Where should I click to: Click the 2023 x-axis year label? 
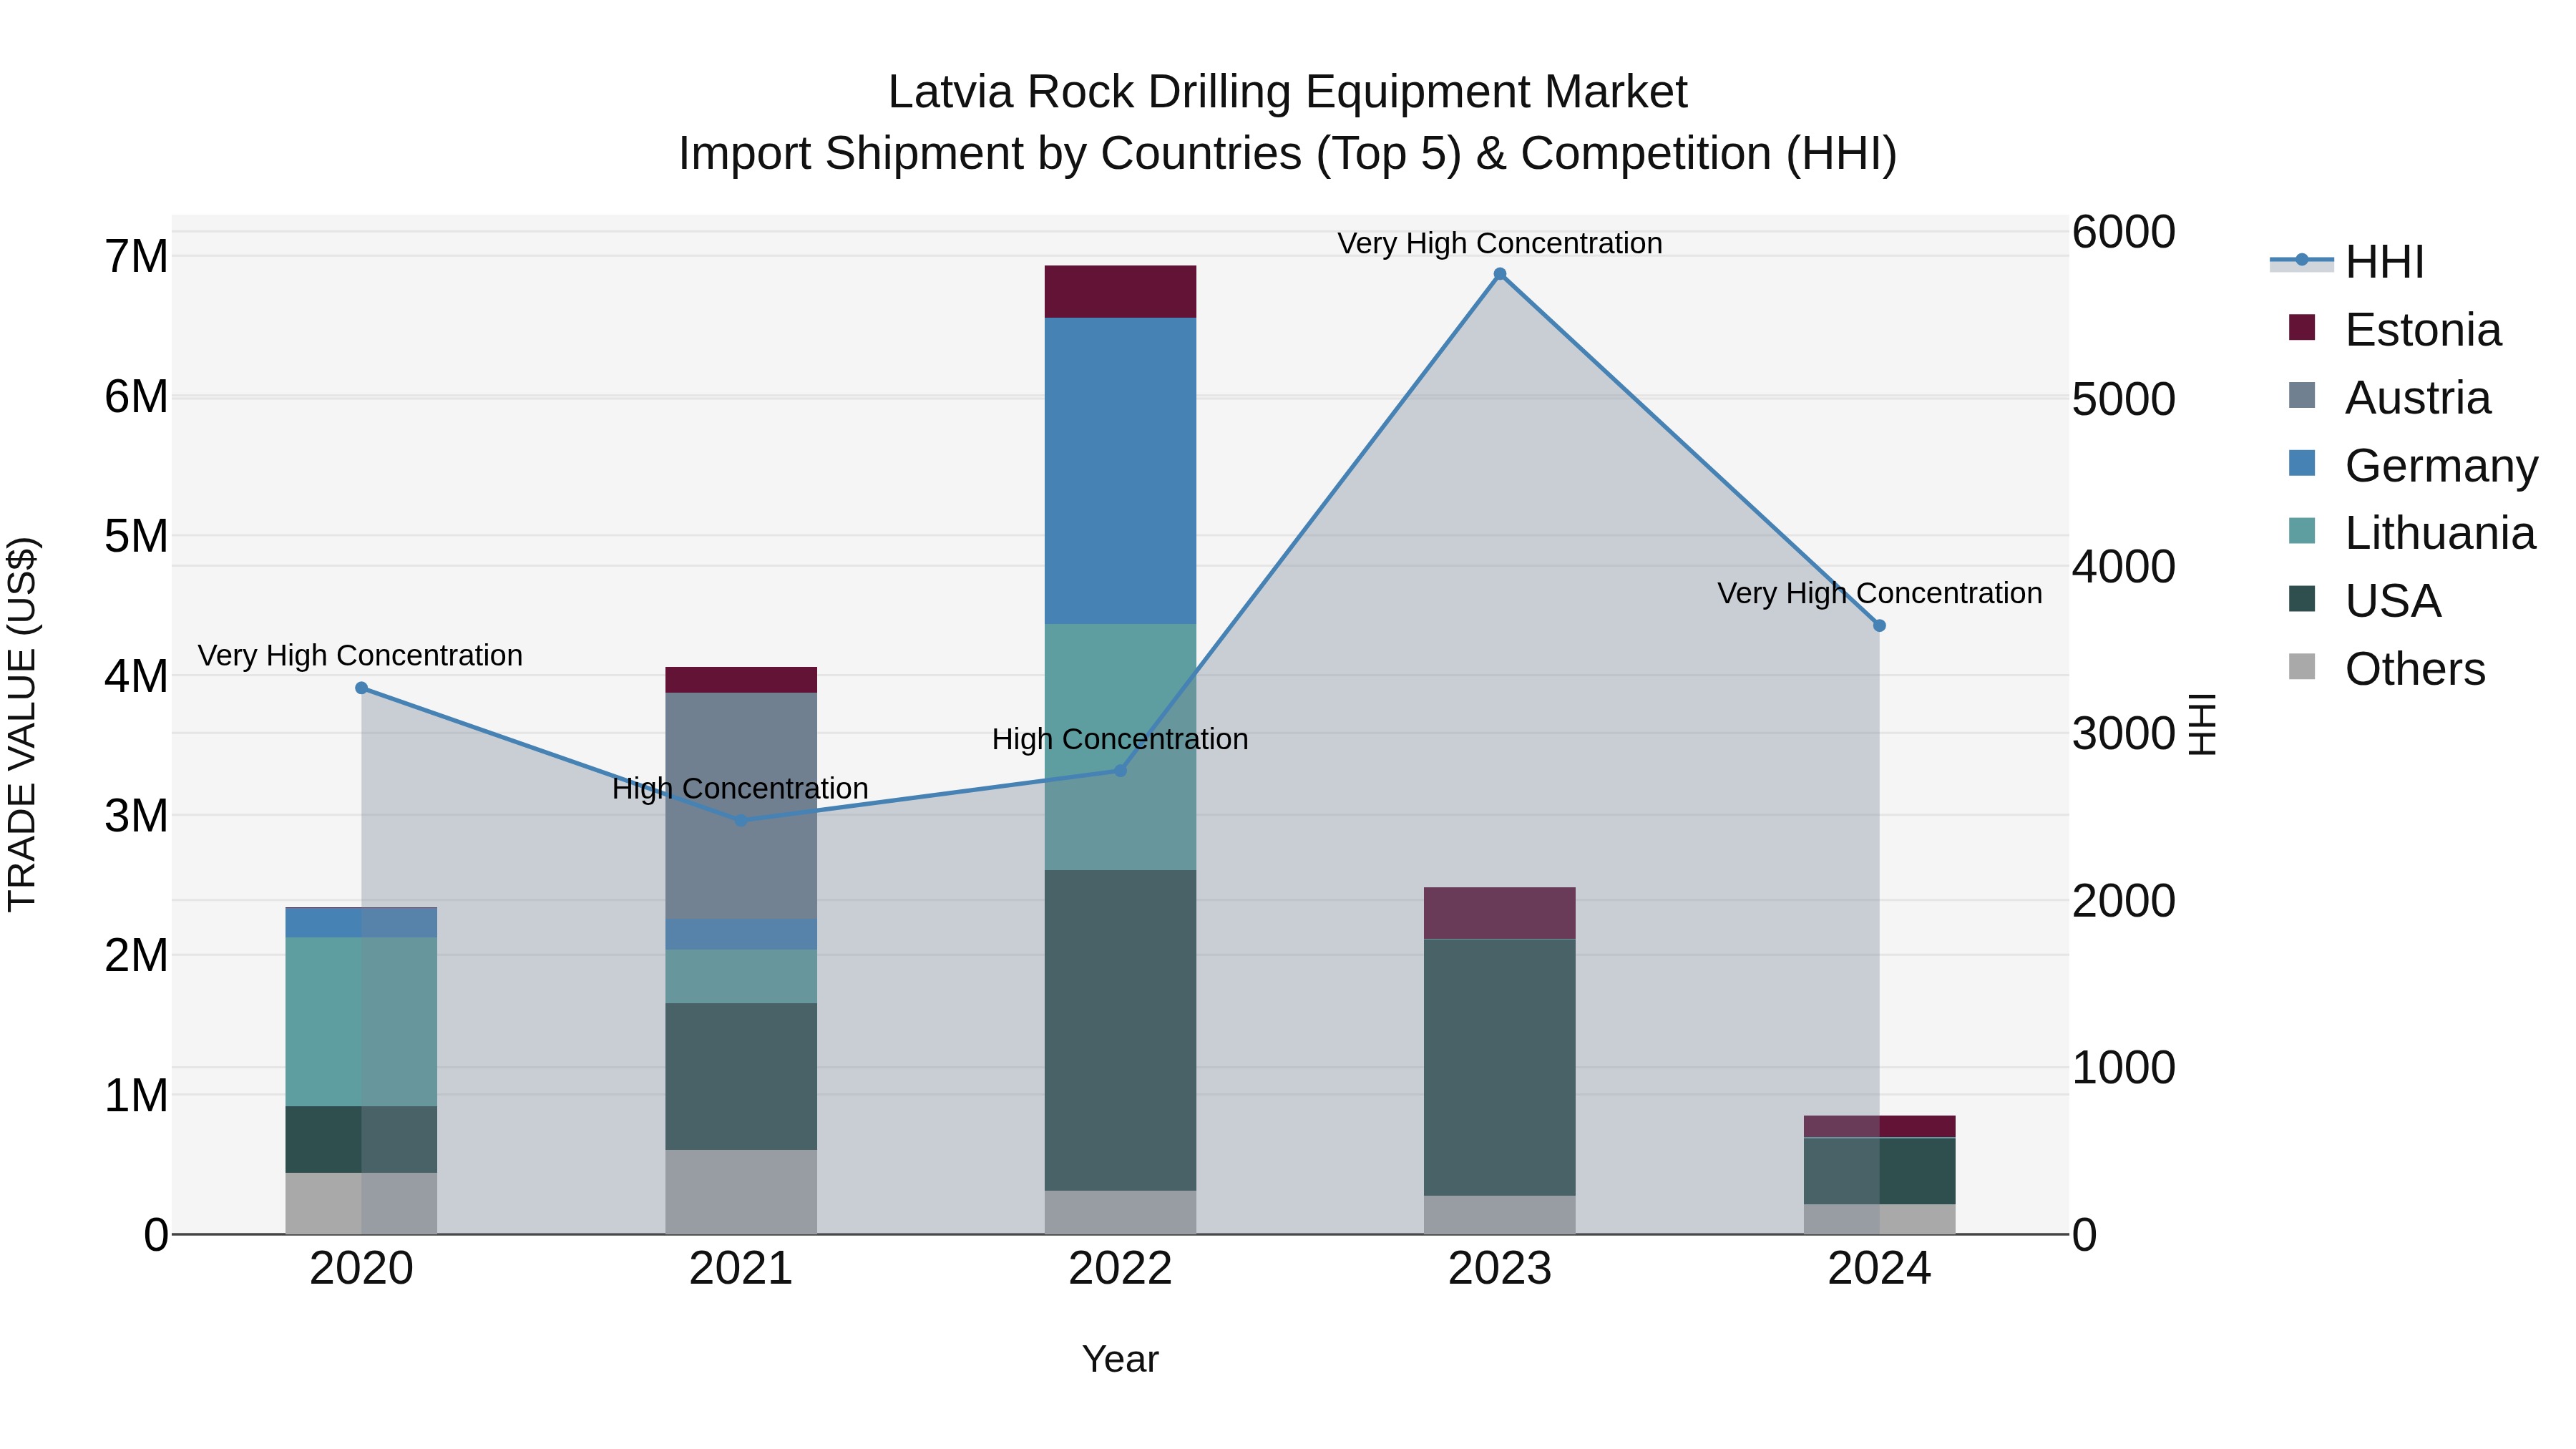[1500, 1269]
